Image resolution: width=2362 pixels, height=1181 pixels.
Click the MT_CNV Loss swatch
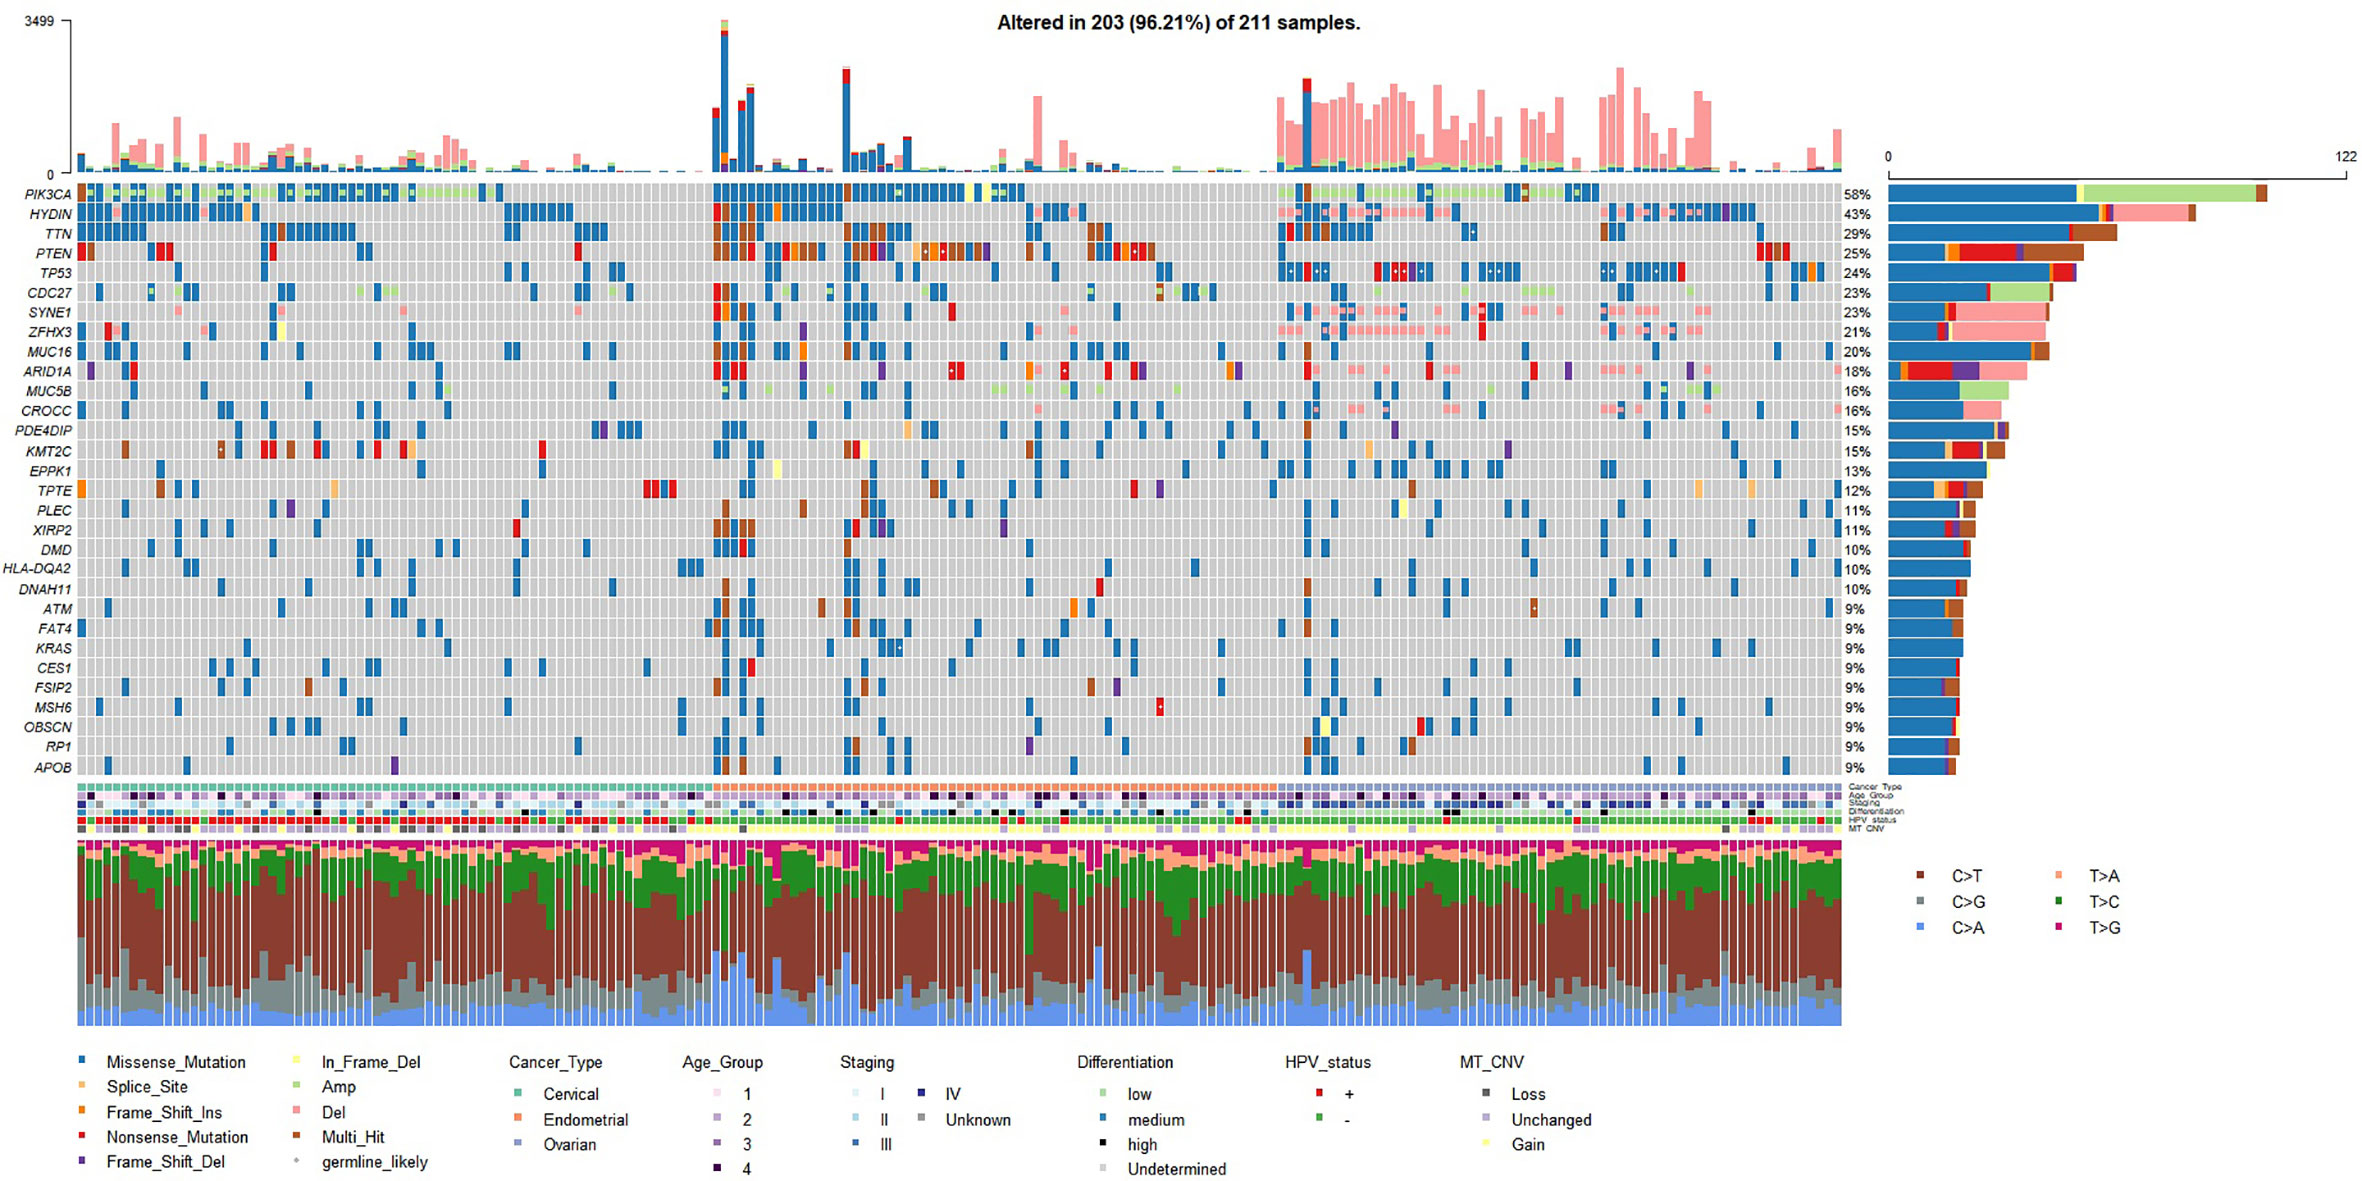coord(1486,1092)
